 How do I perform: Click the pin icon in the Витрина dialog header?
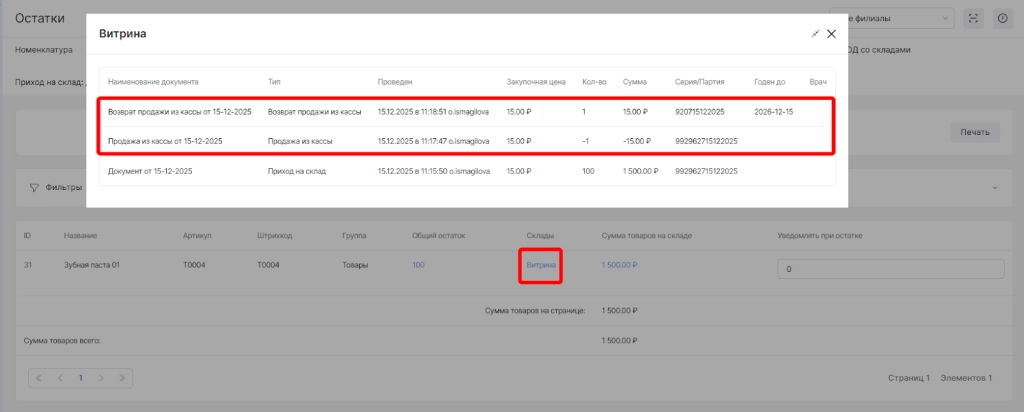click(x=815, y=34)
